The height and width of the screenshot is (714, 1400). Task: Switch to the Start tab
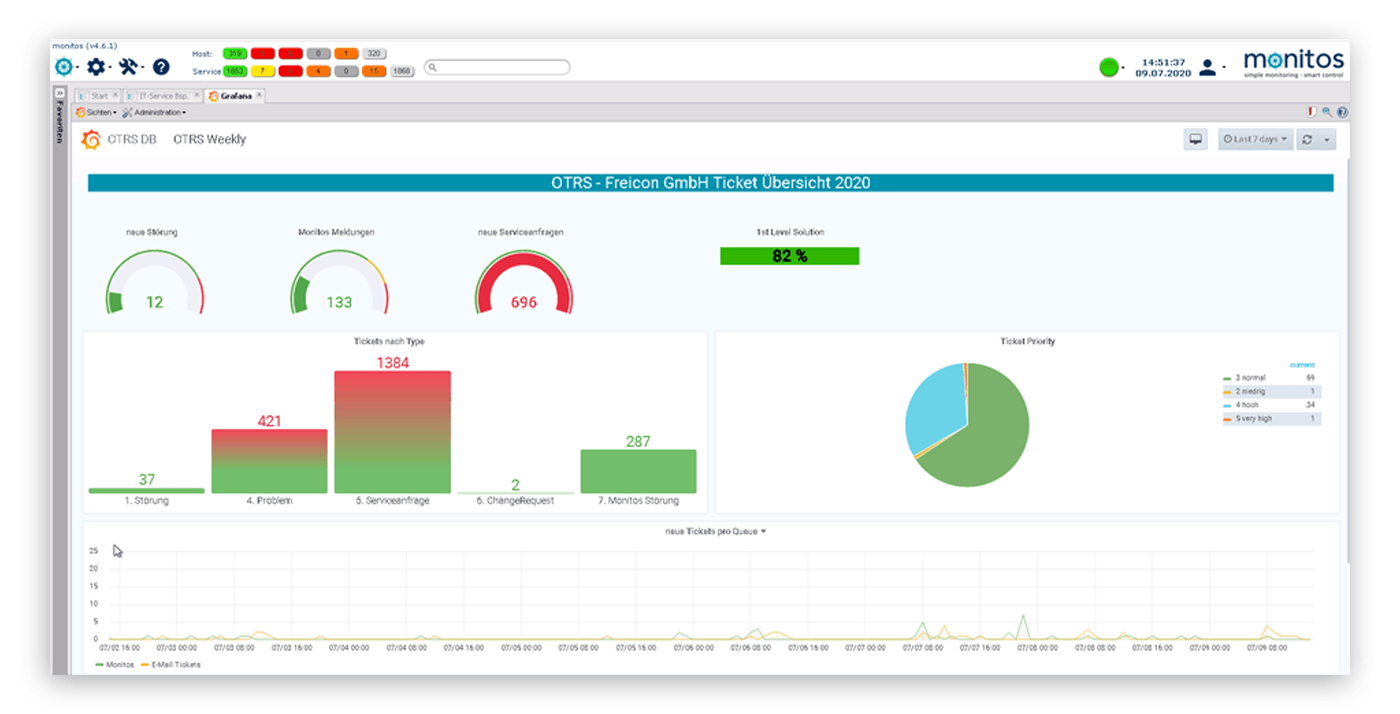click(99, 96)
